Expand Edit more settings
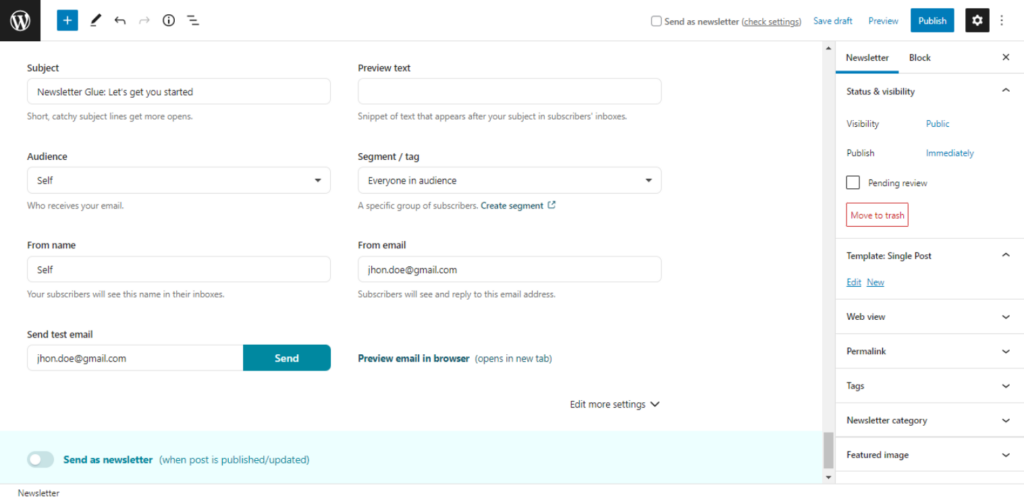 615,404
